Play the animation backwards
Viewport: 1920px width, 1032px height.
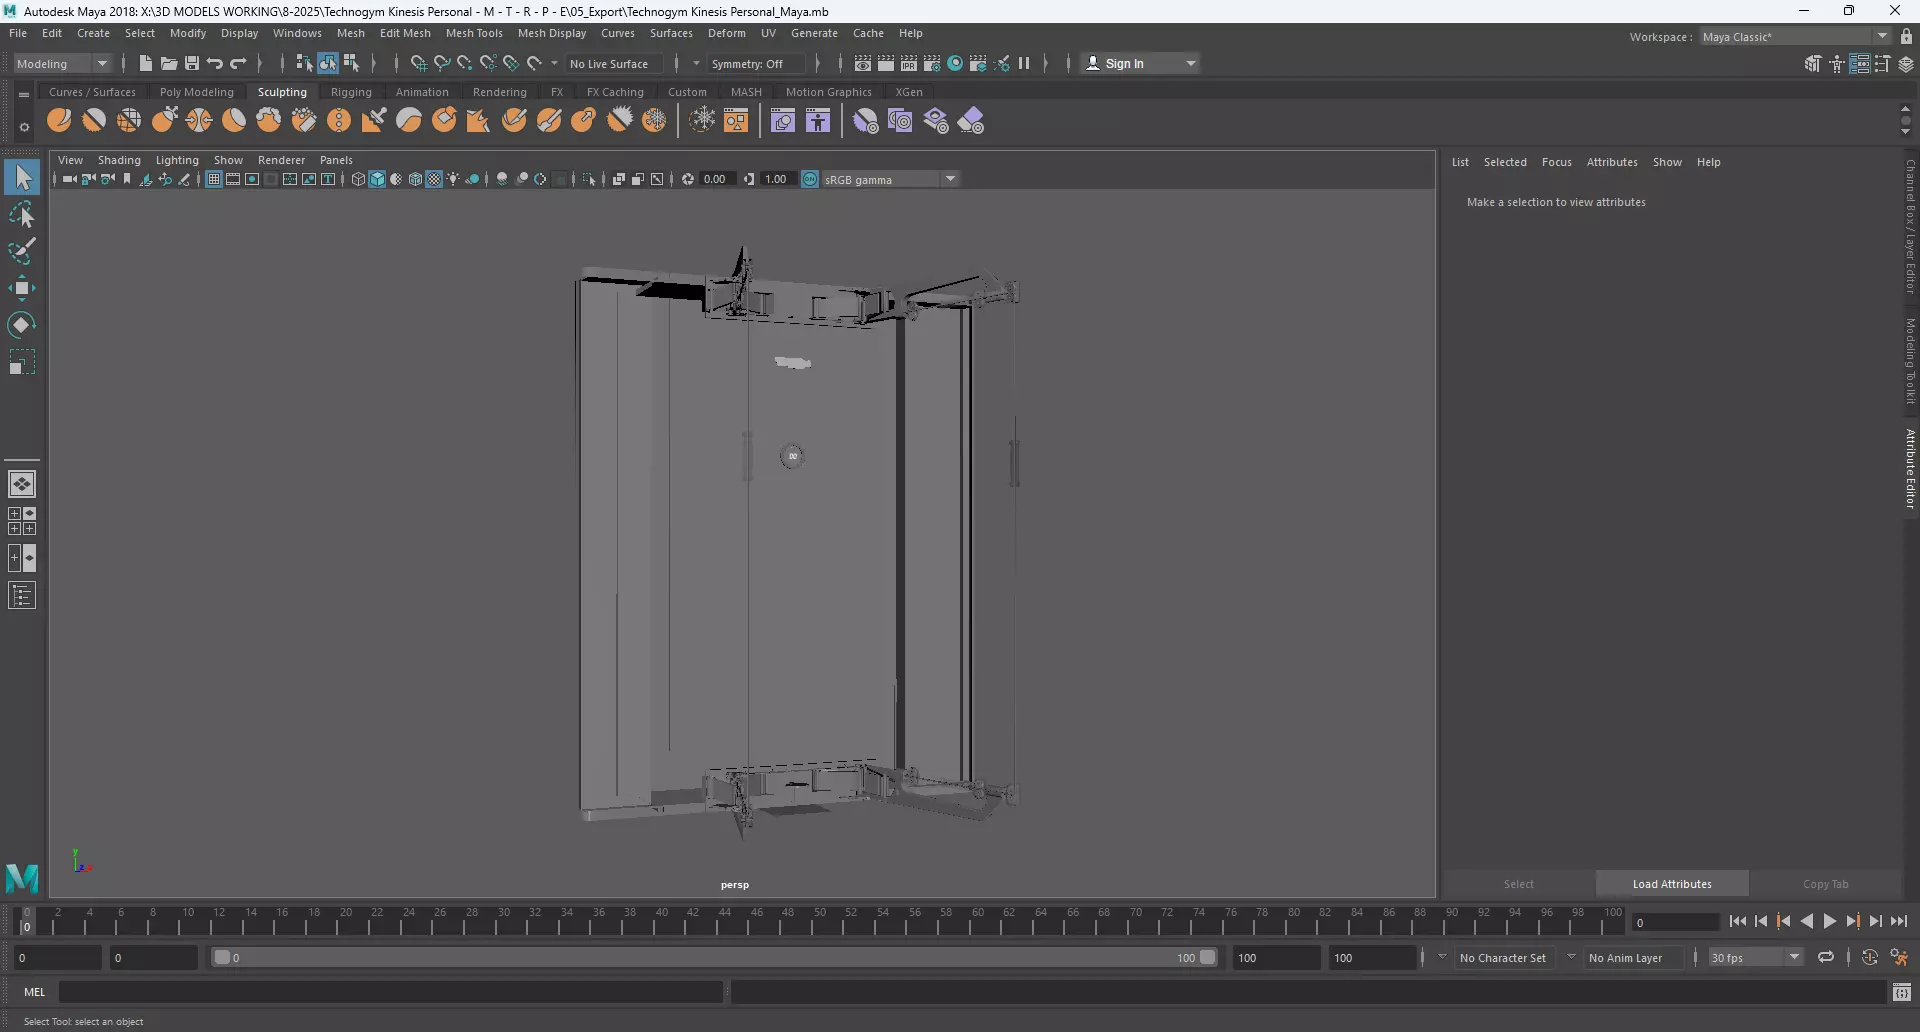tap(1807, 922)
